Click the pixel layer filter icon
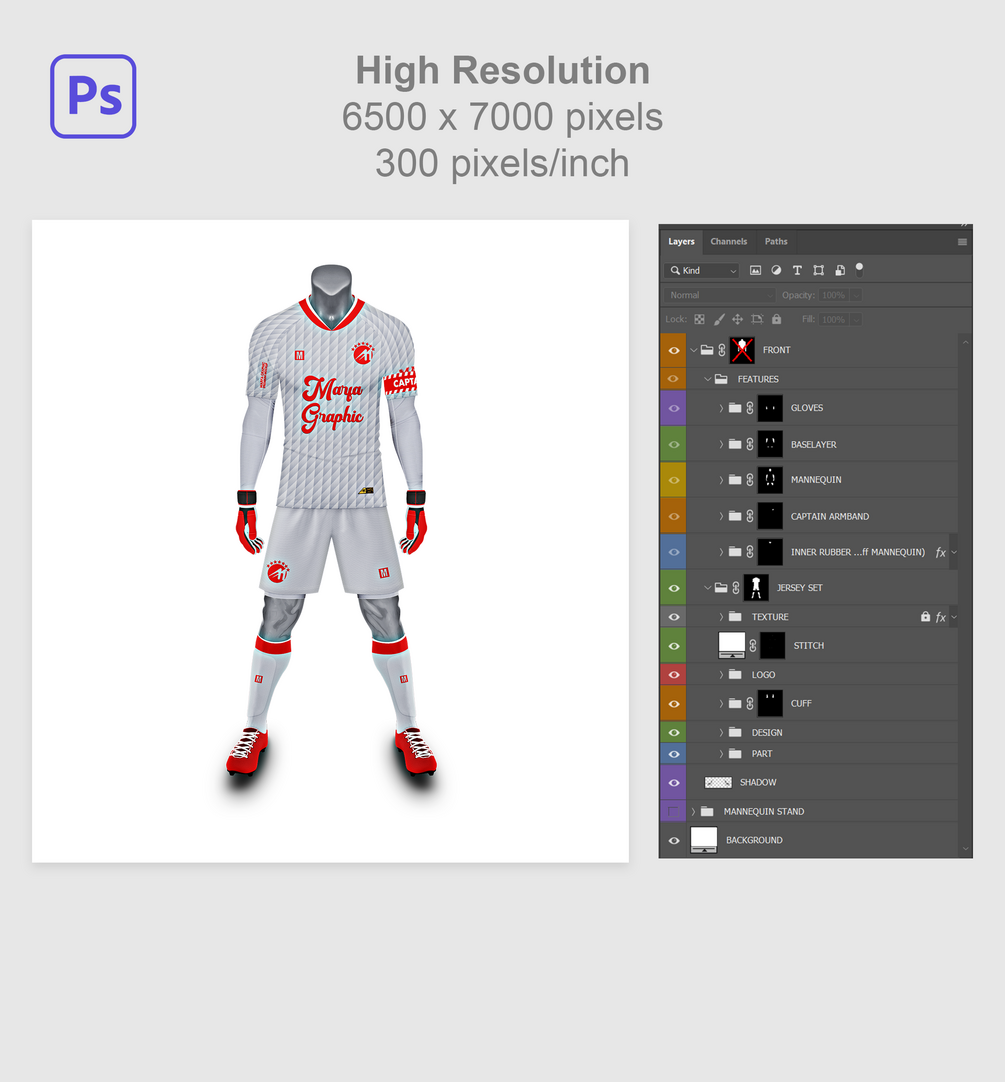 pos(755,270)
